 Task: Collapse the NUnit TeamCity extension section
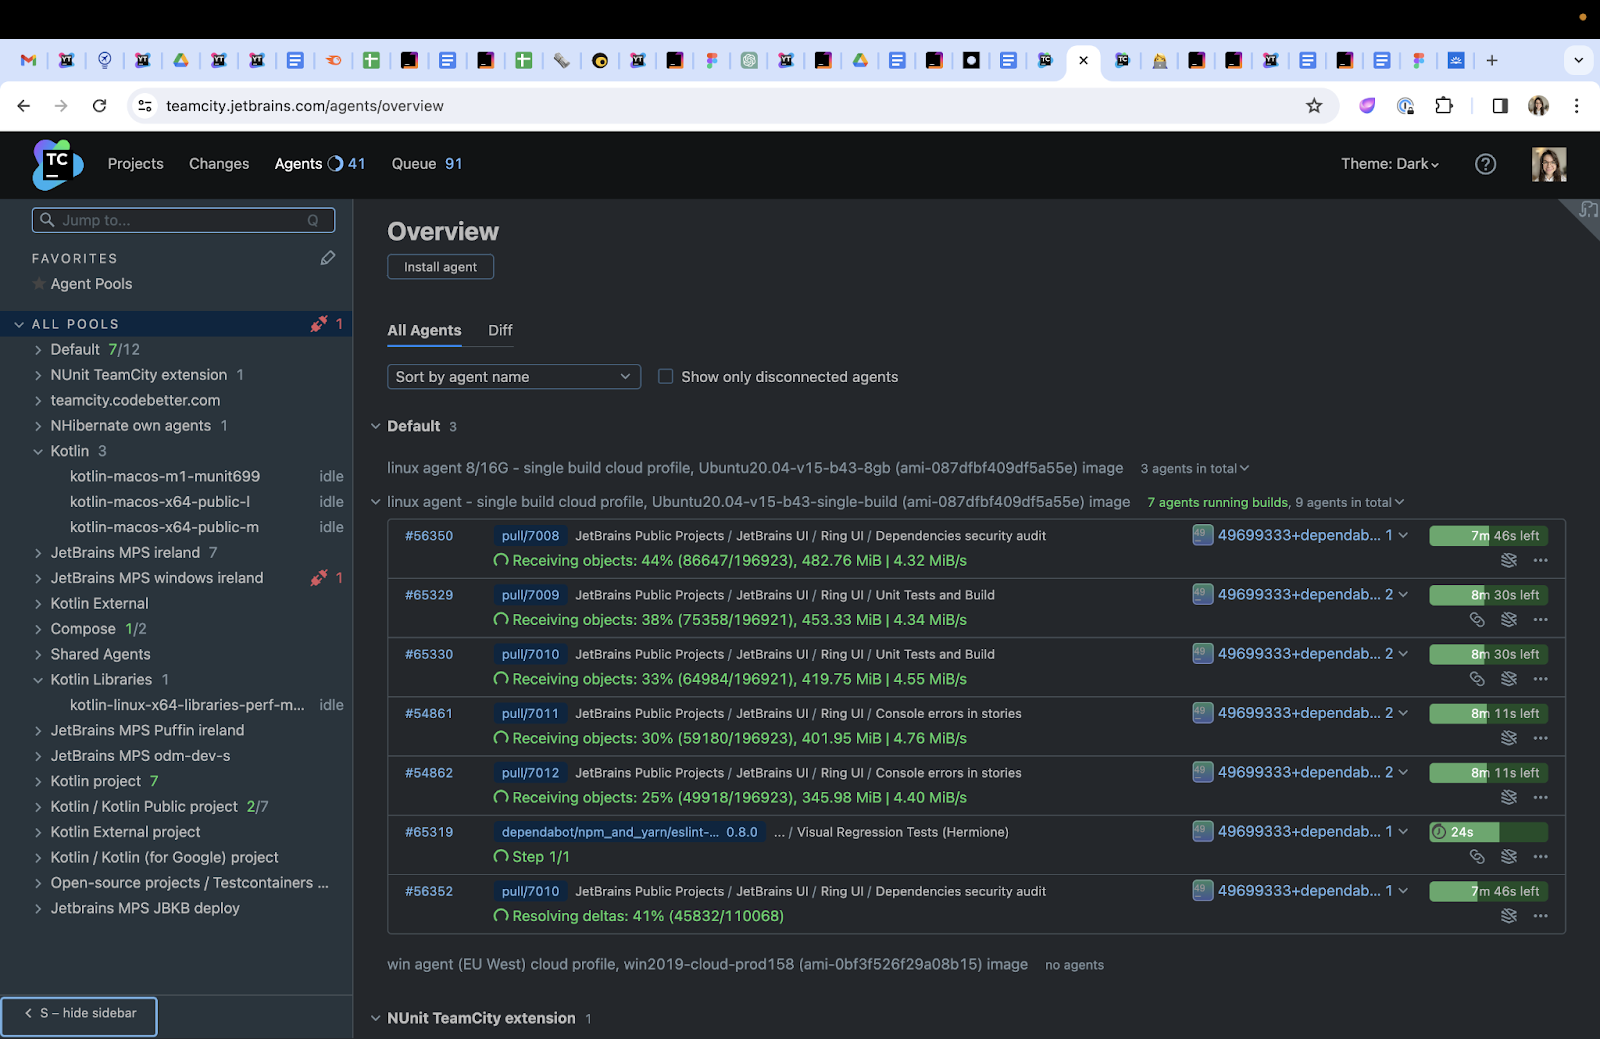(376, 1018)
